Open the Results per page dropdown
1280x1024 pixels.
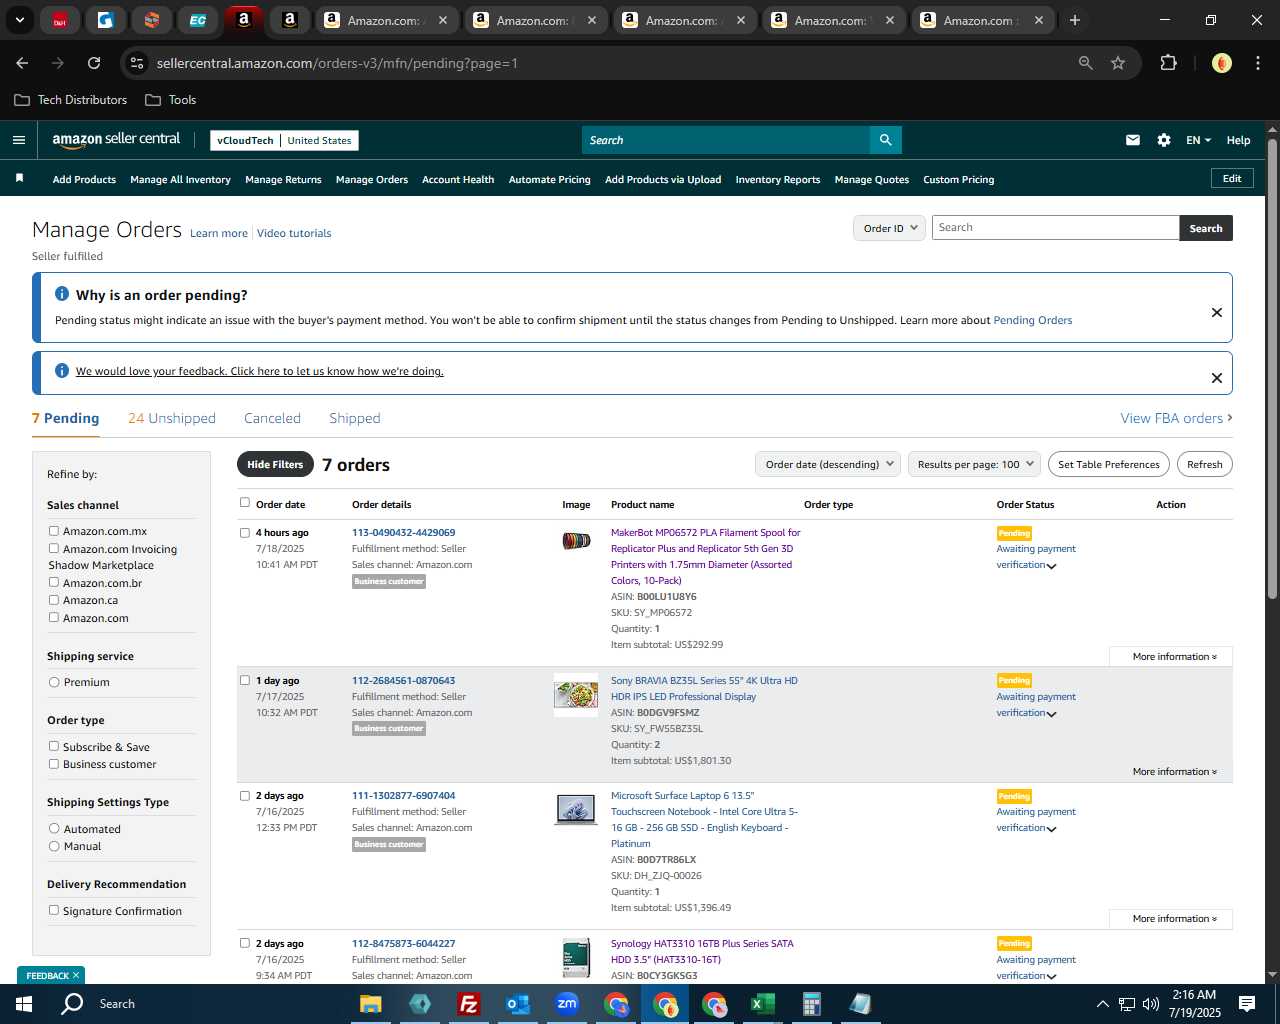pyautogui.click(x=974, y=464)
